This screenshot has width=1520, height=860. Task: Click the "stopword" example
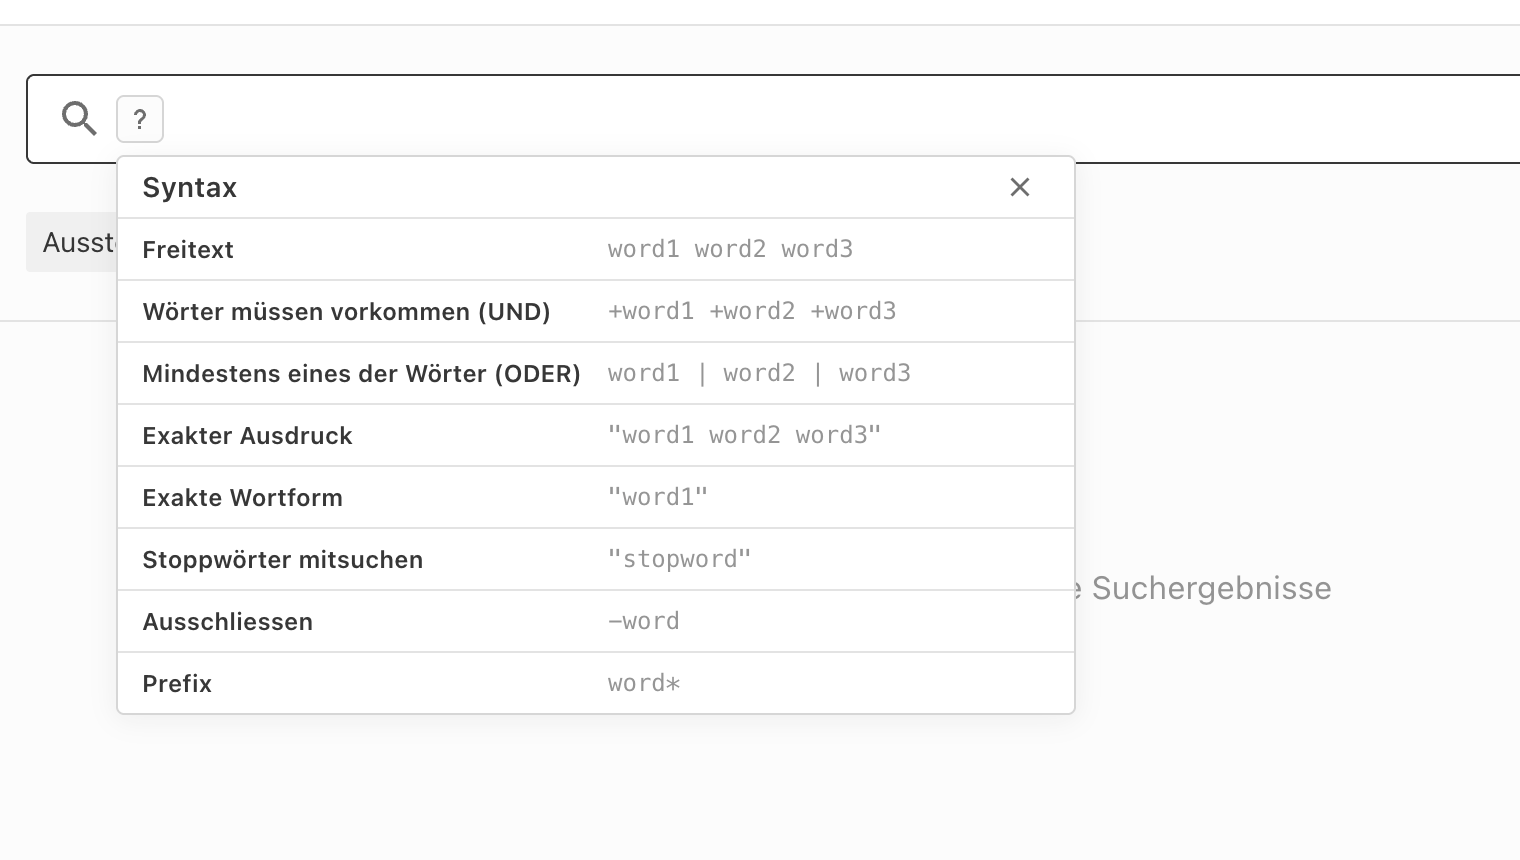click(680, 559)
